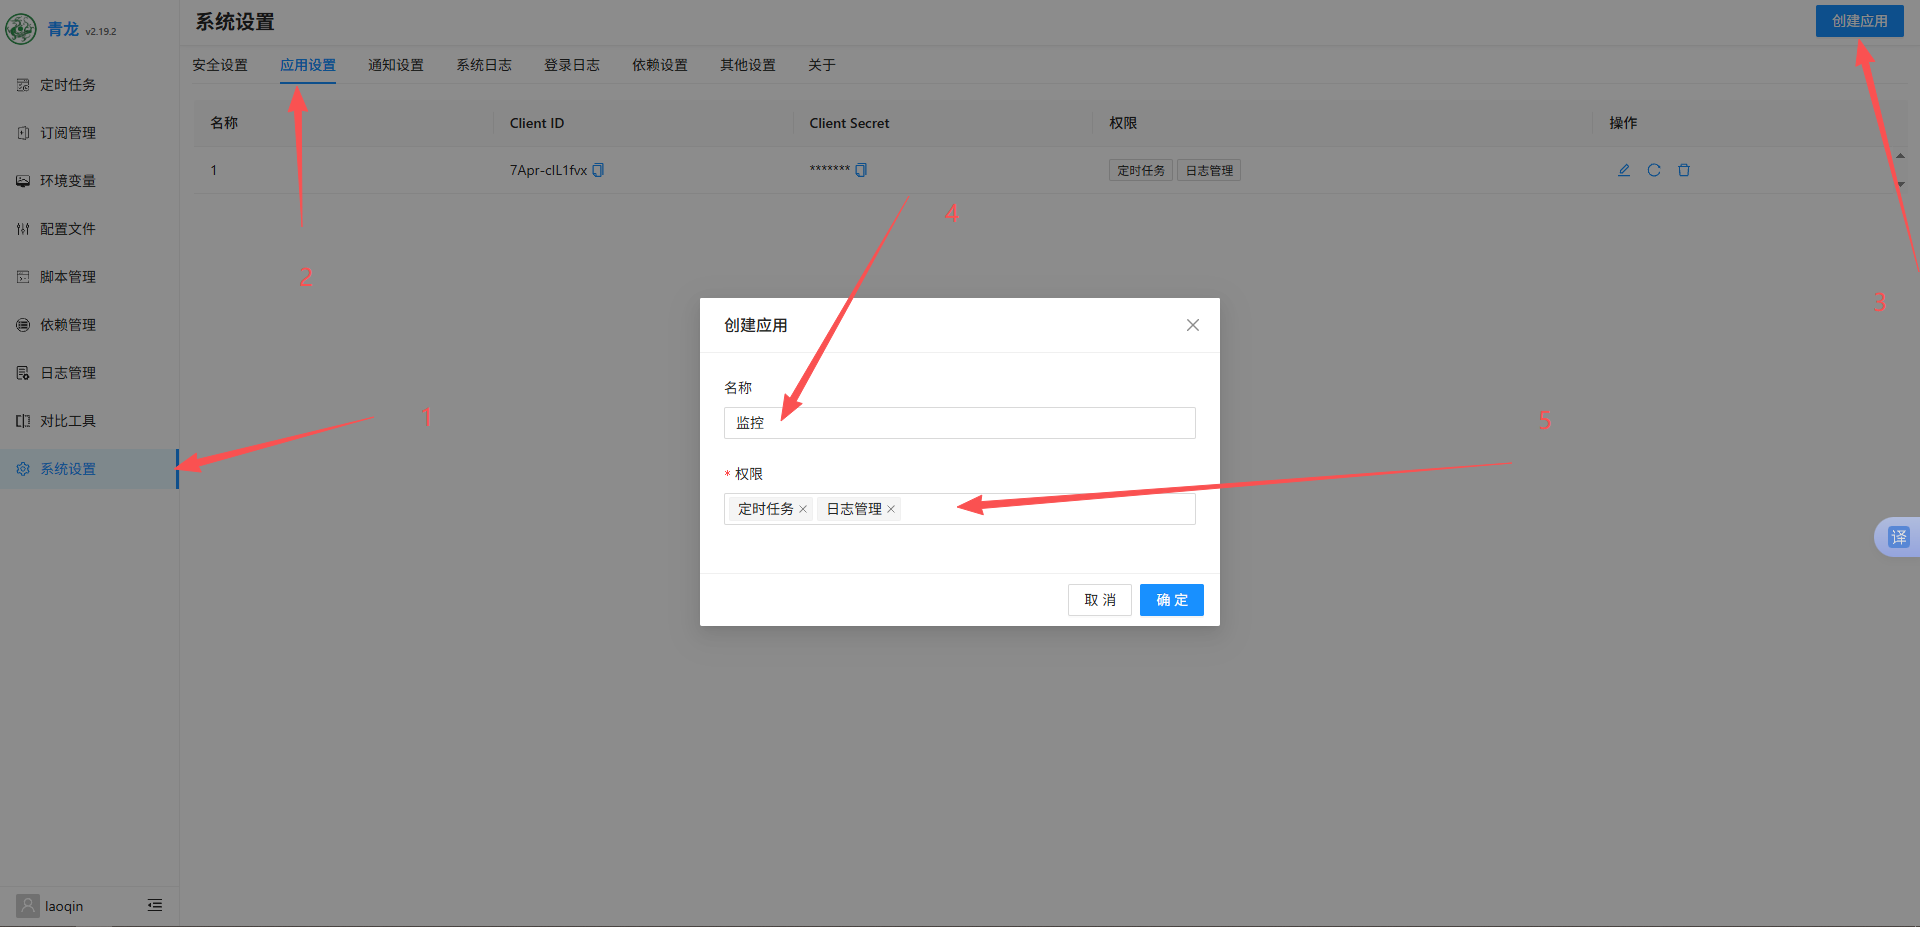The width and height of the screenshot is (1920, 927).
Task: Copy the Client ID value
Action: (x=598, y=170)
